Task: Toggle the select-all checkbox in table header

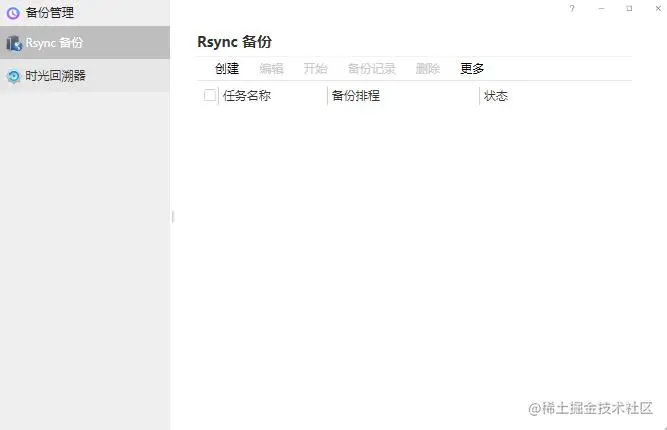Action: 210,95
